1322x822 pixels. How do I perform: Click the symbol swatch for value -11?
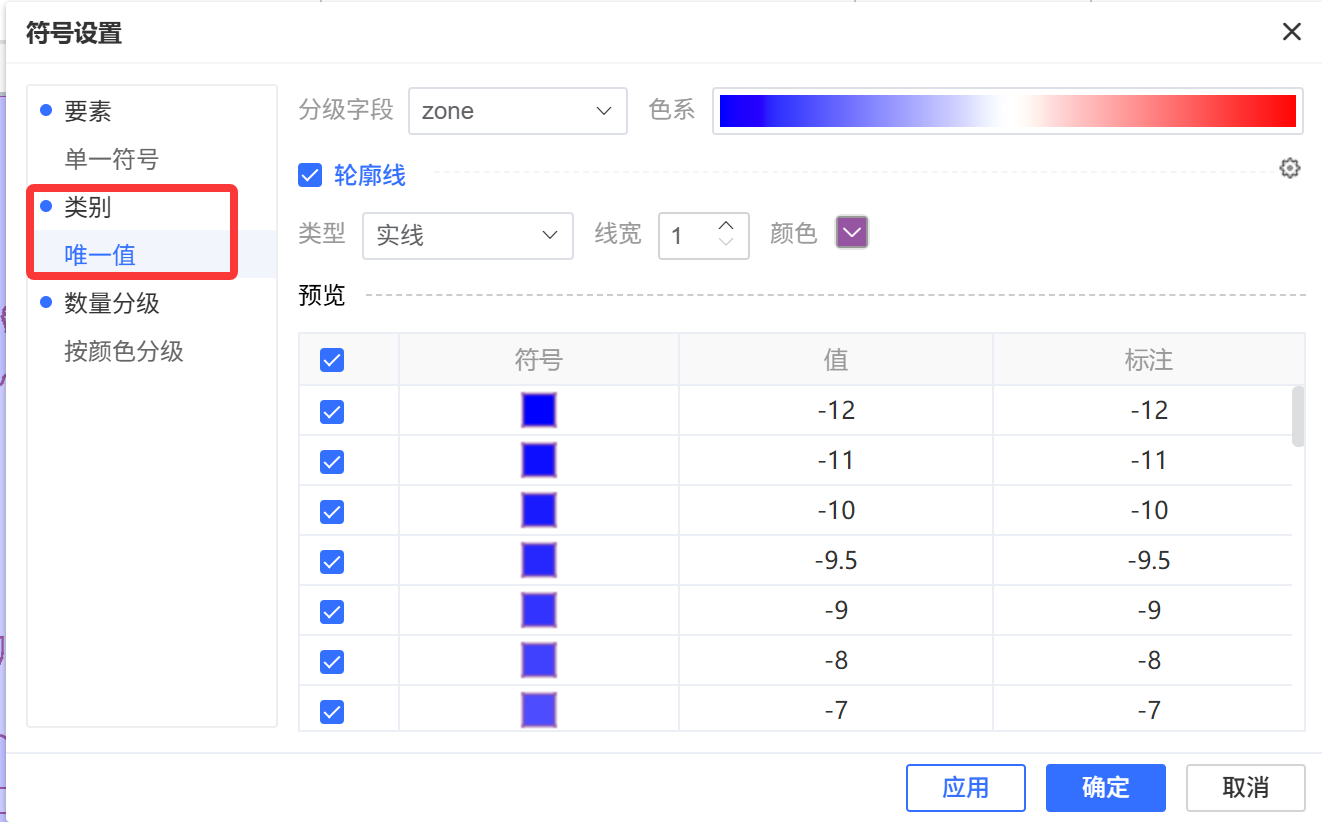pos(538,461)
